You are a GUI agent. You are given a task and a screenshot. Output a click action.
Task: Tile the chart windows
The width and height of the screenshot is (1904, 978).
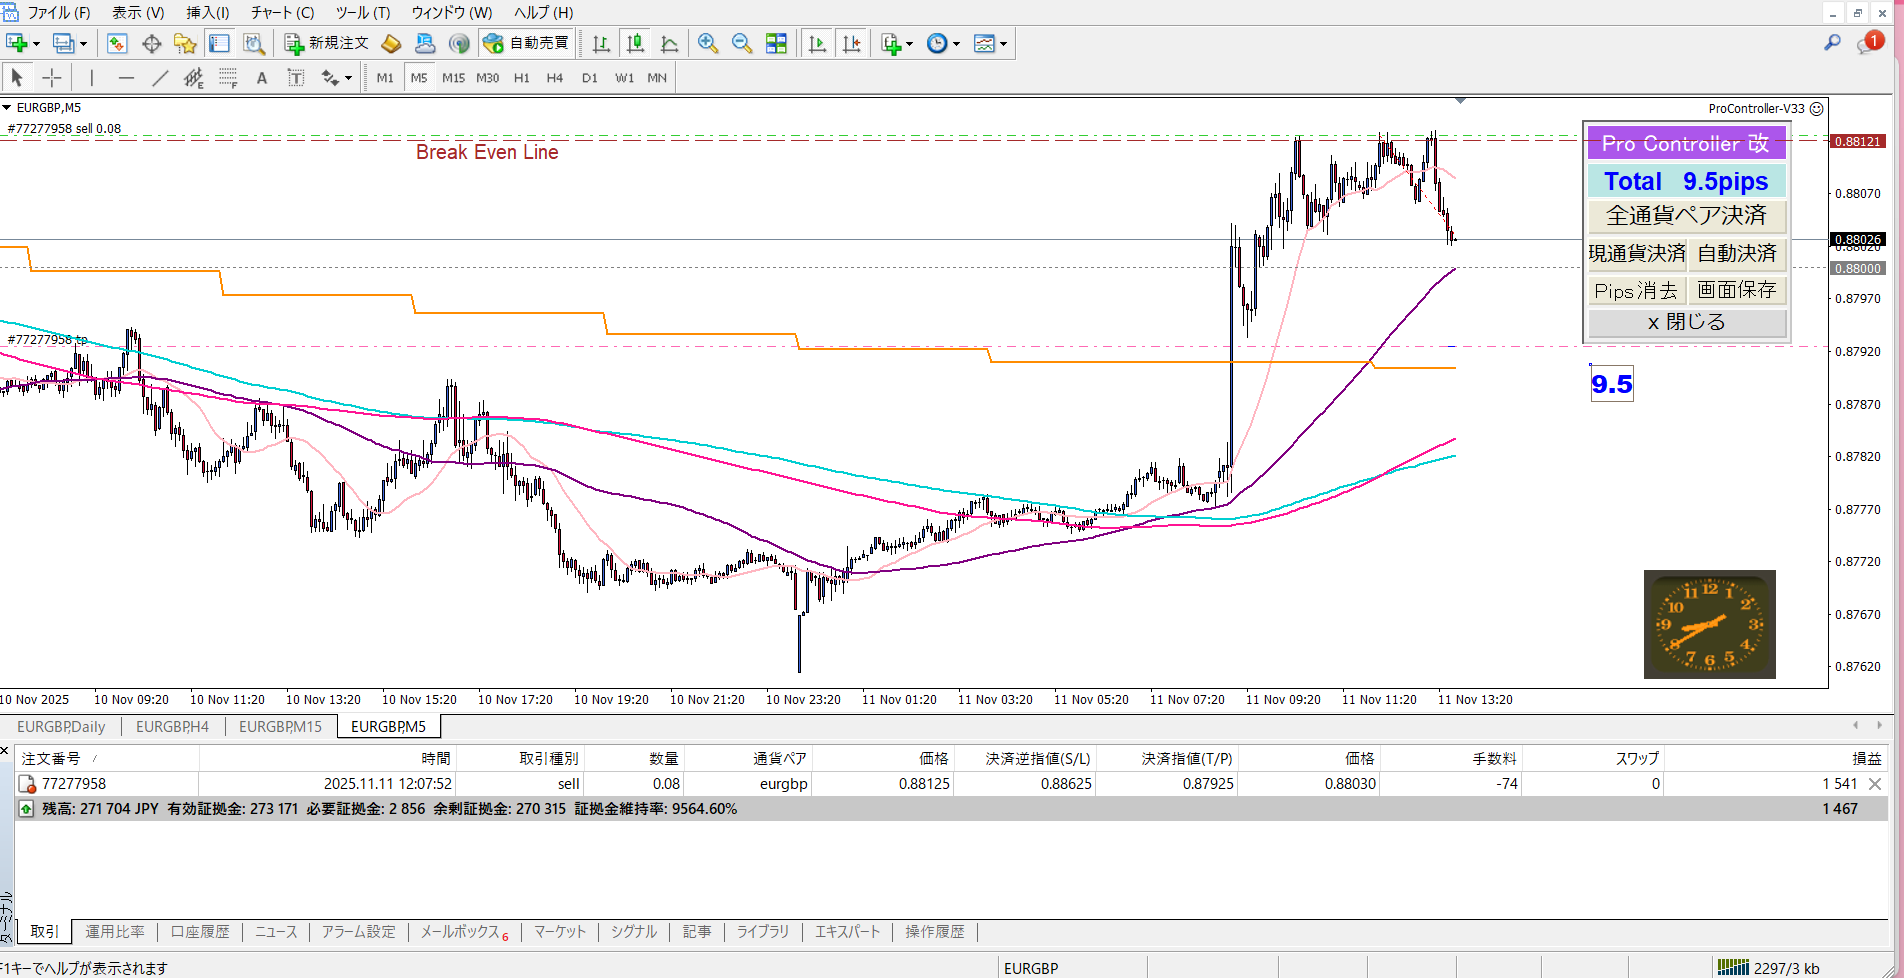776,43
